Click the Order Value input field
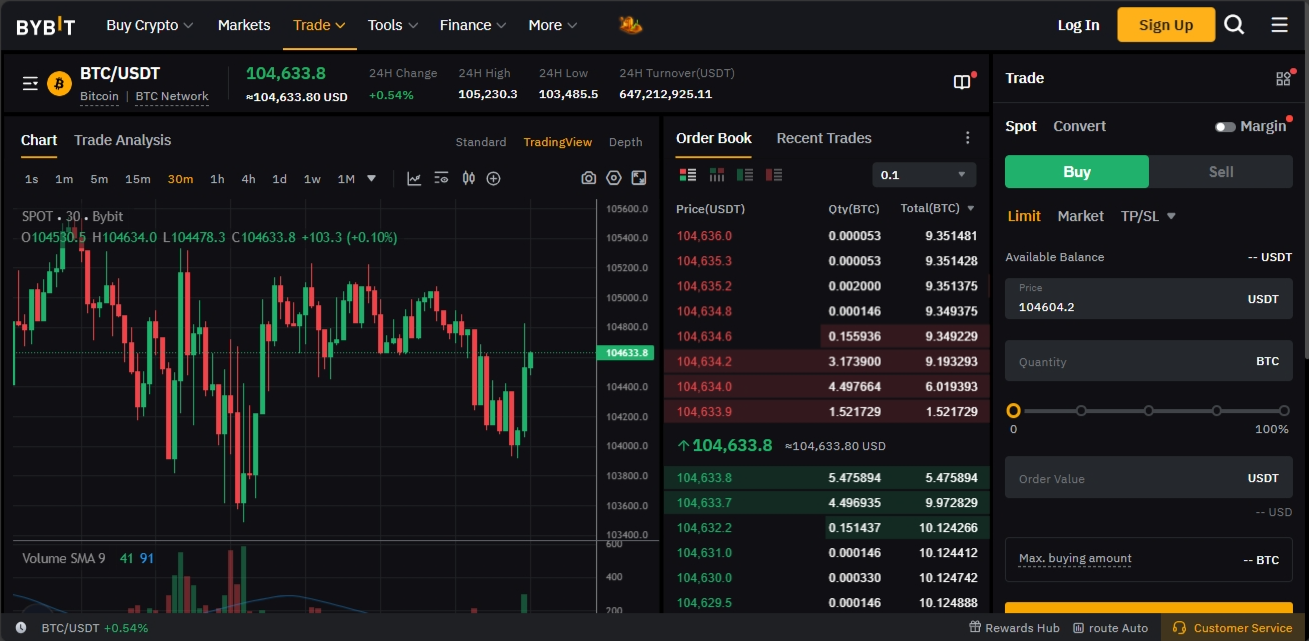The image size is (1309, 641). [1149, 478]
